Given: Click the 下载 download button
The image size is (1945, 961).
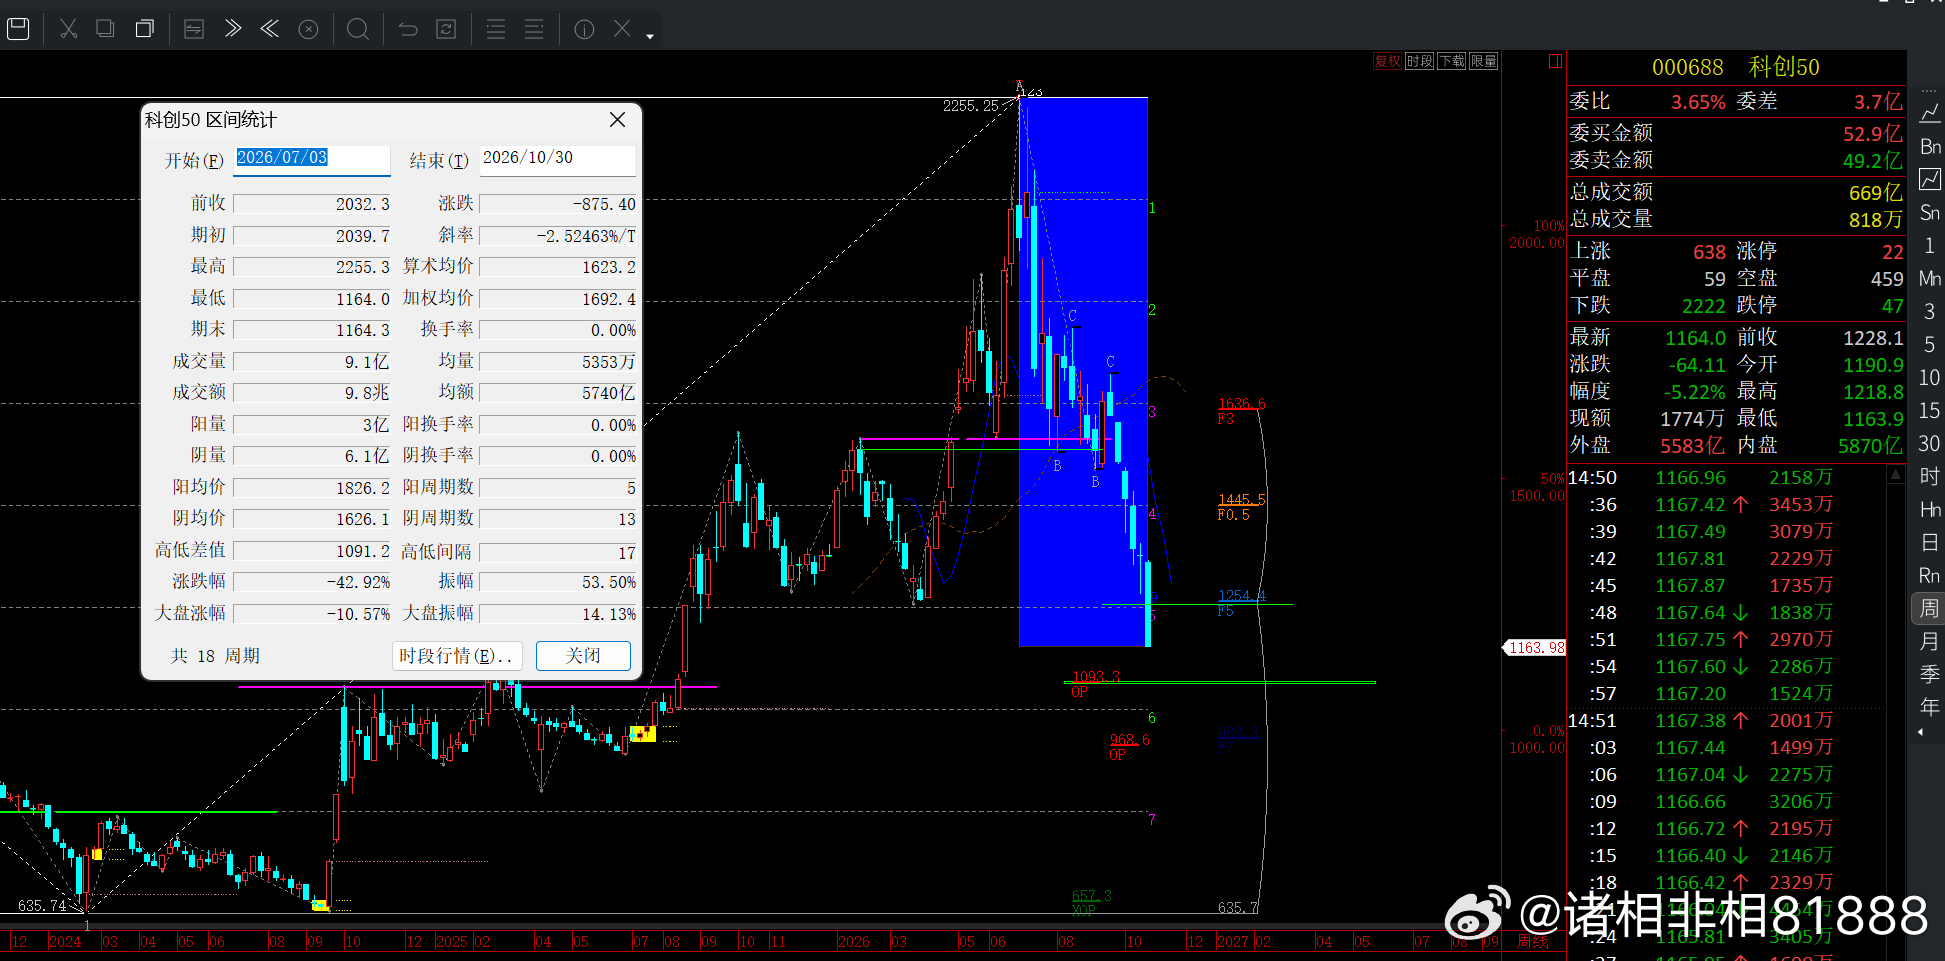Looking at the screenshot, I should (x=1452, y=61).
